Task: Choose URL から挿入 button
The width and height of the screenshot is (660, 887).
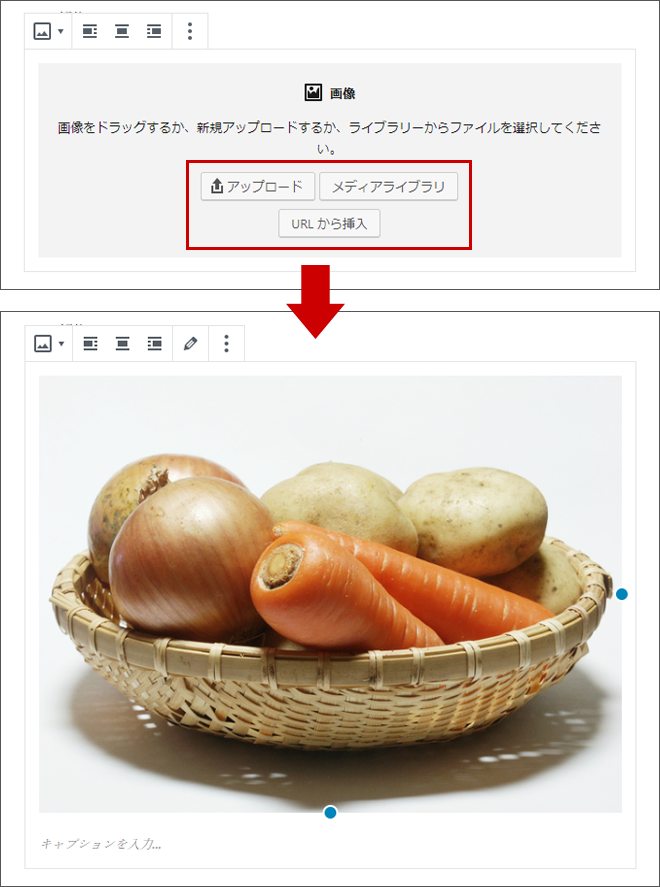Action: pyautogui.click(x=329, y=223)
